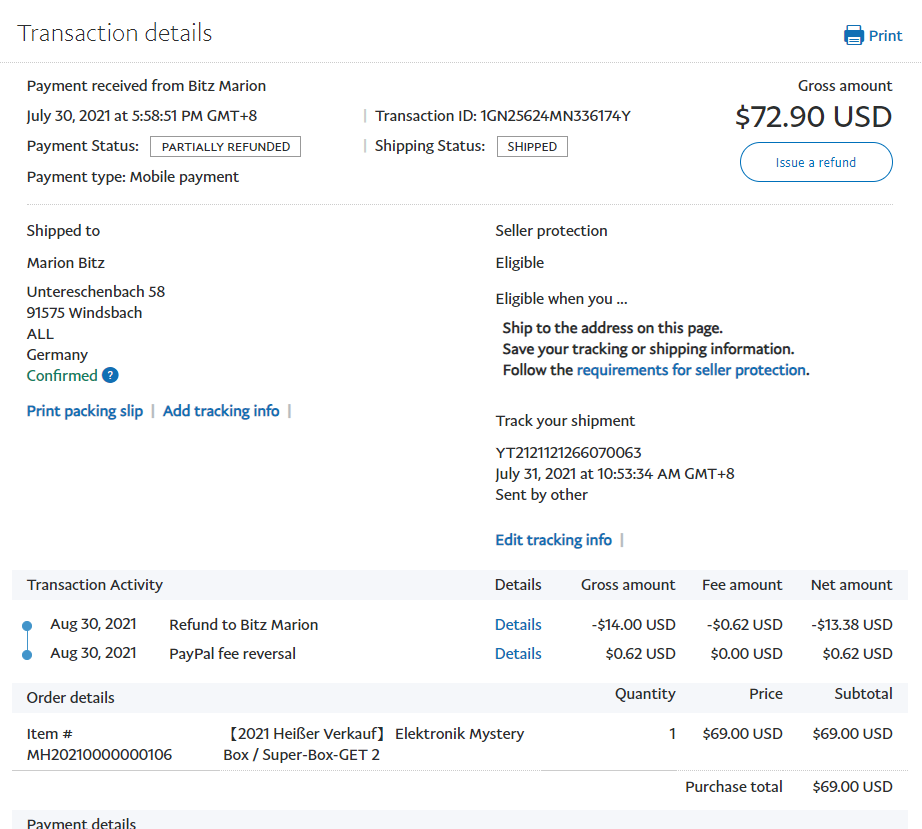Click the SHIPPED status badge
Image resolution: width=922 pixels, height=829 pixels.
point(532,147)
